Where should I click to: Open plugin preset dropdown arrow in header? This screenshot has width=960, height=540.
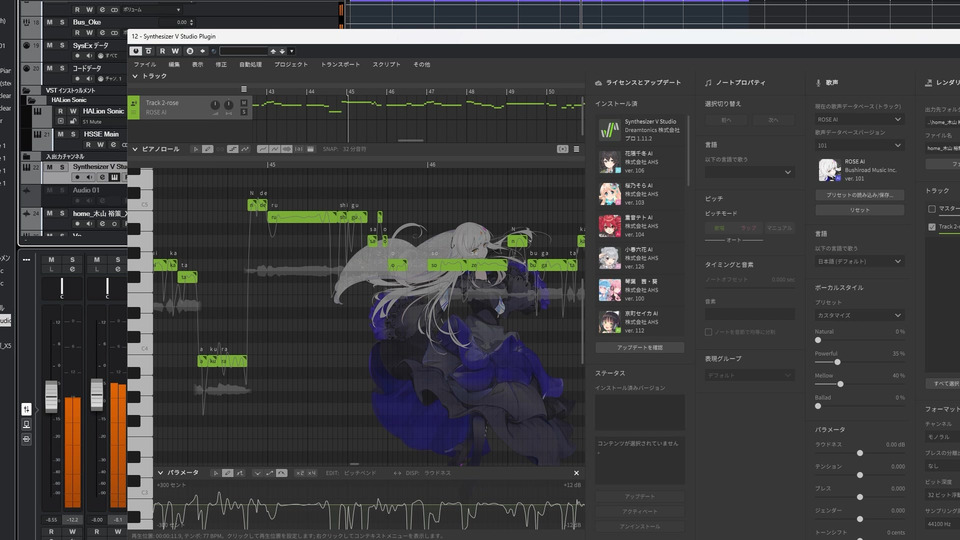(x=291, y=51)
